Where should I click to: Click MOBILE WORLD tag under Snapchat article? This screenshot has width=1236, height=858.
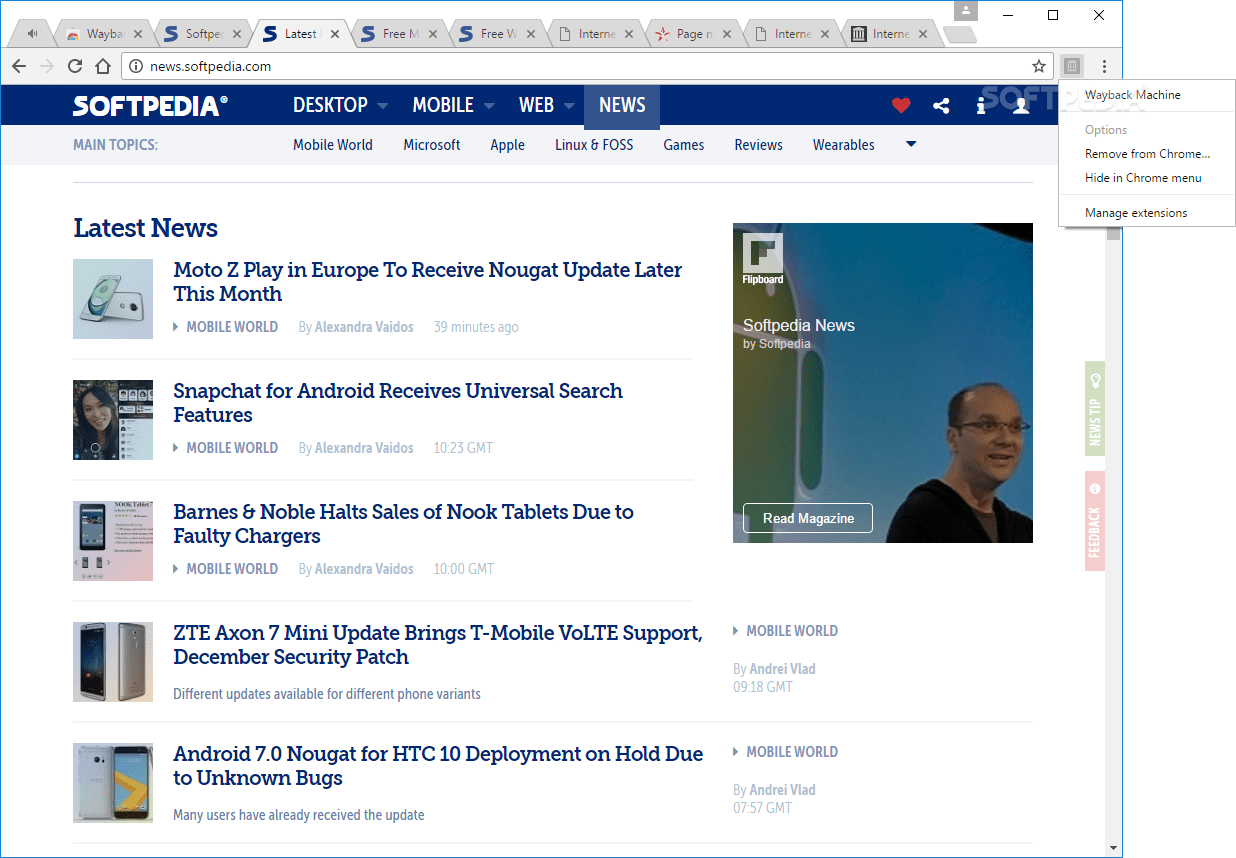pos(232,448)
